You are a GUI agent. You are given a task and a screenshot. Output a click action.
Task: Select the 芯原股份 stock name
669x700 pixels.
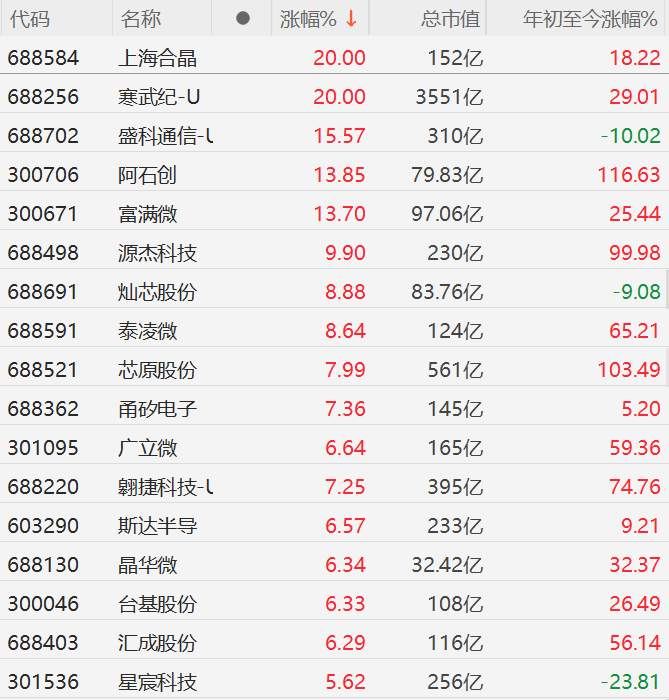158,370
